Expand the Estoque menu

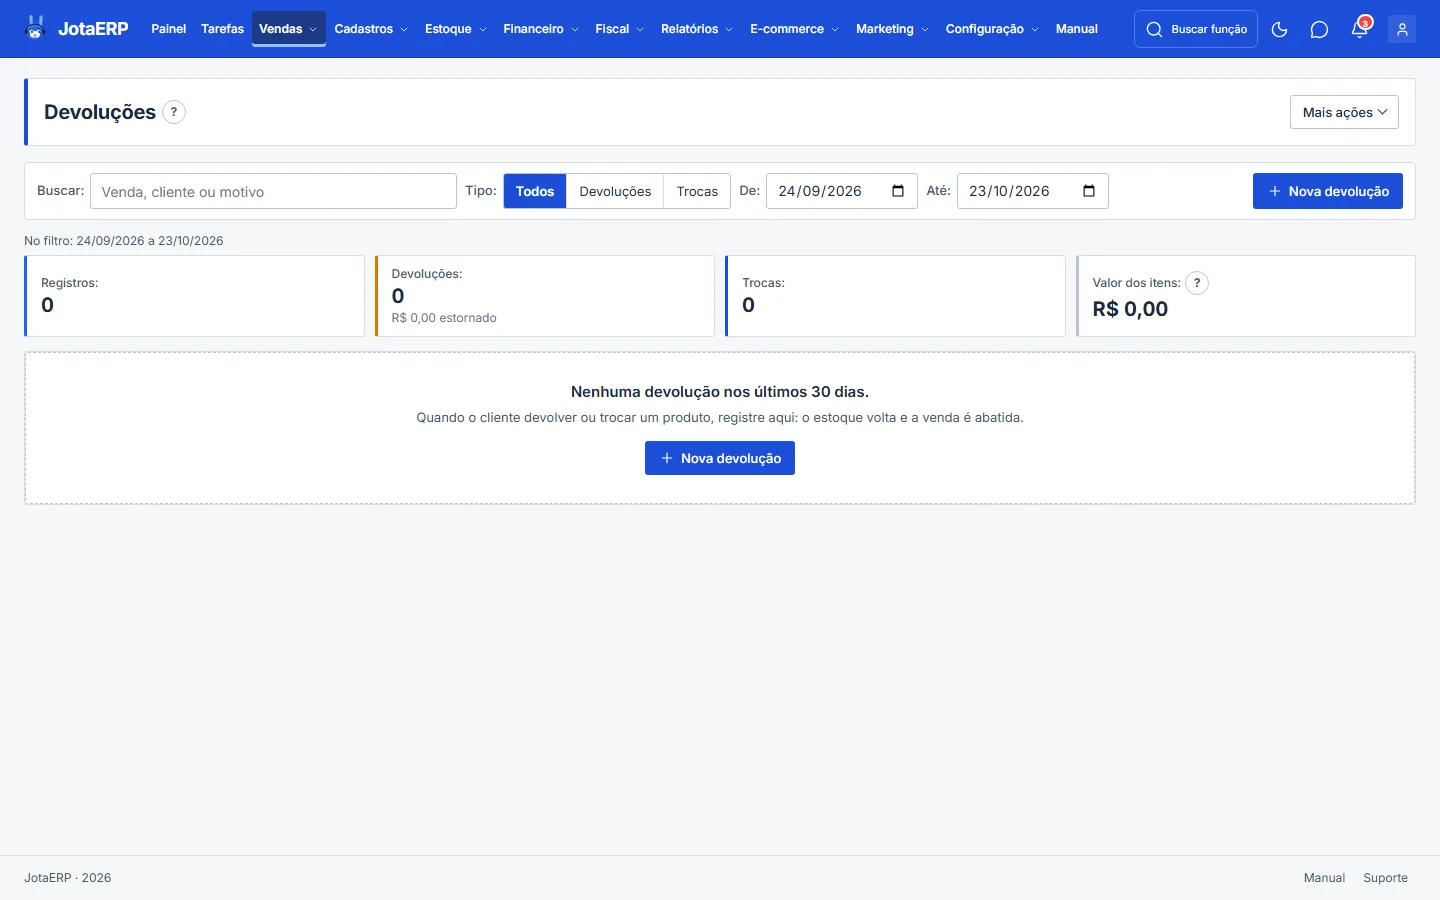[455, 29]
